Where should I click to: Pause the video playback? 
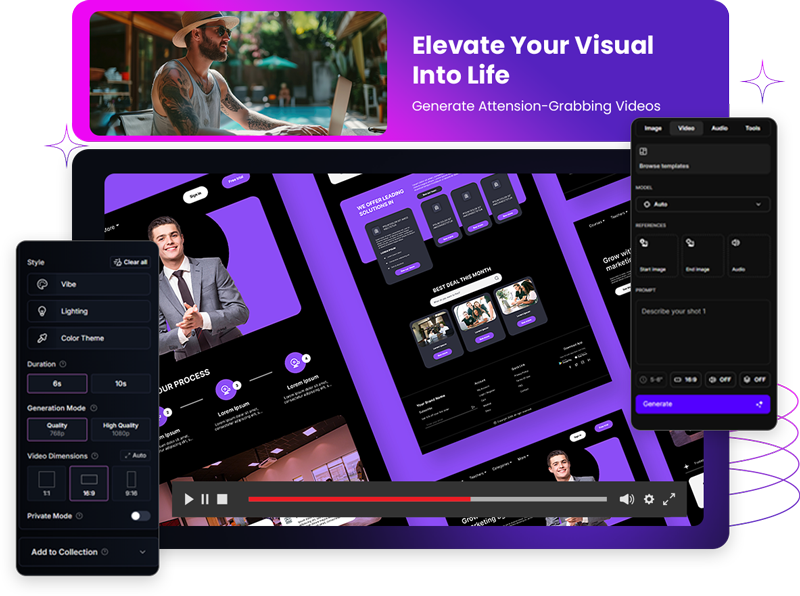(205, 499)
